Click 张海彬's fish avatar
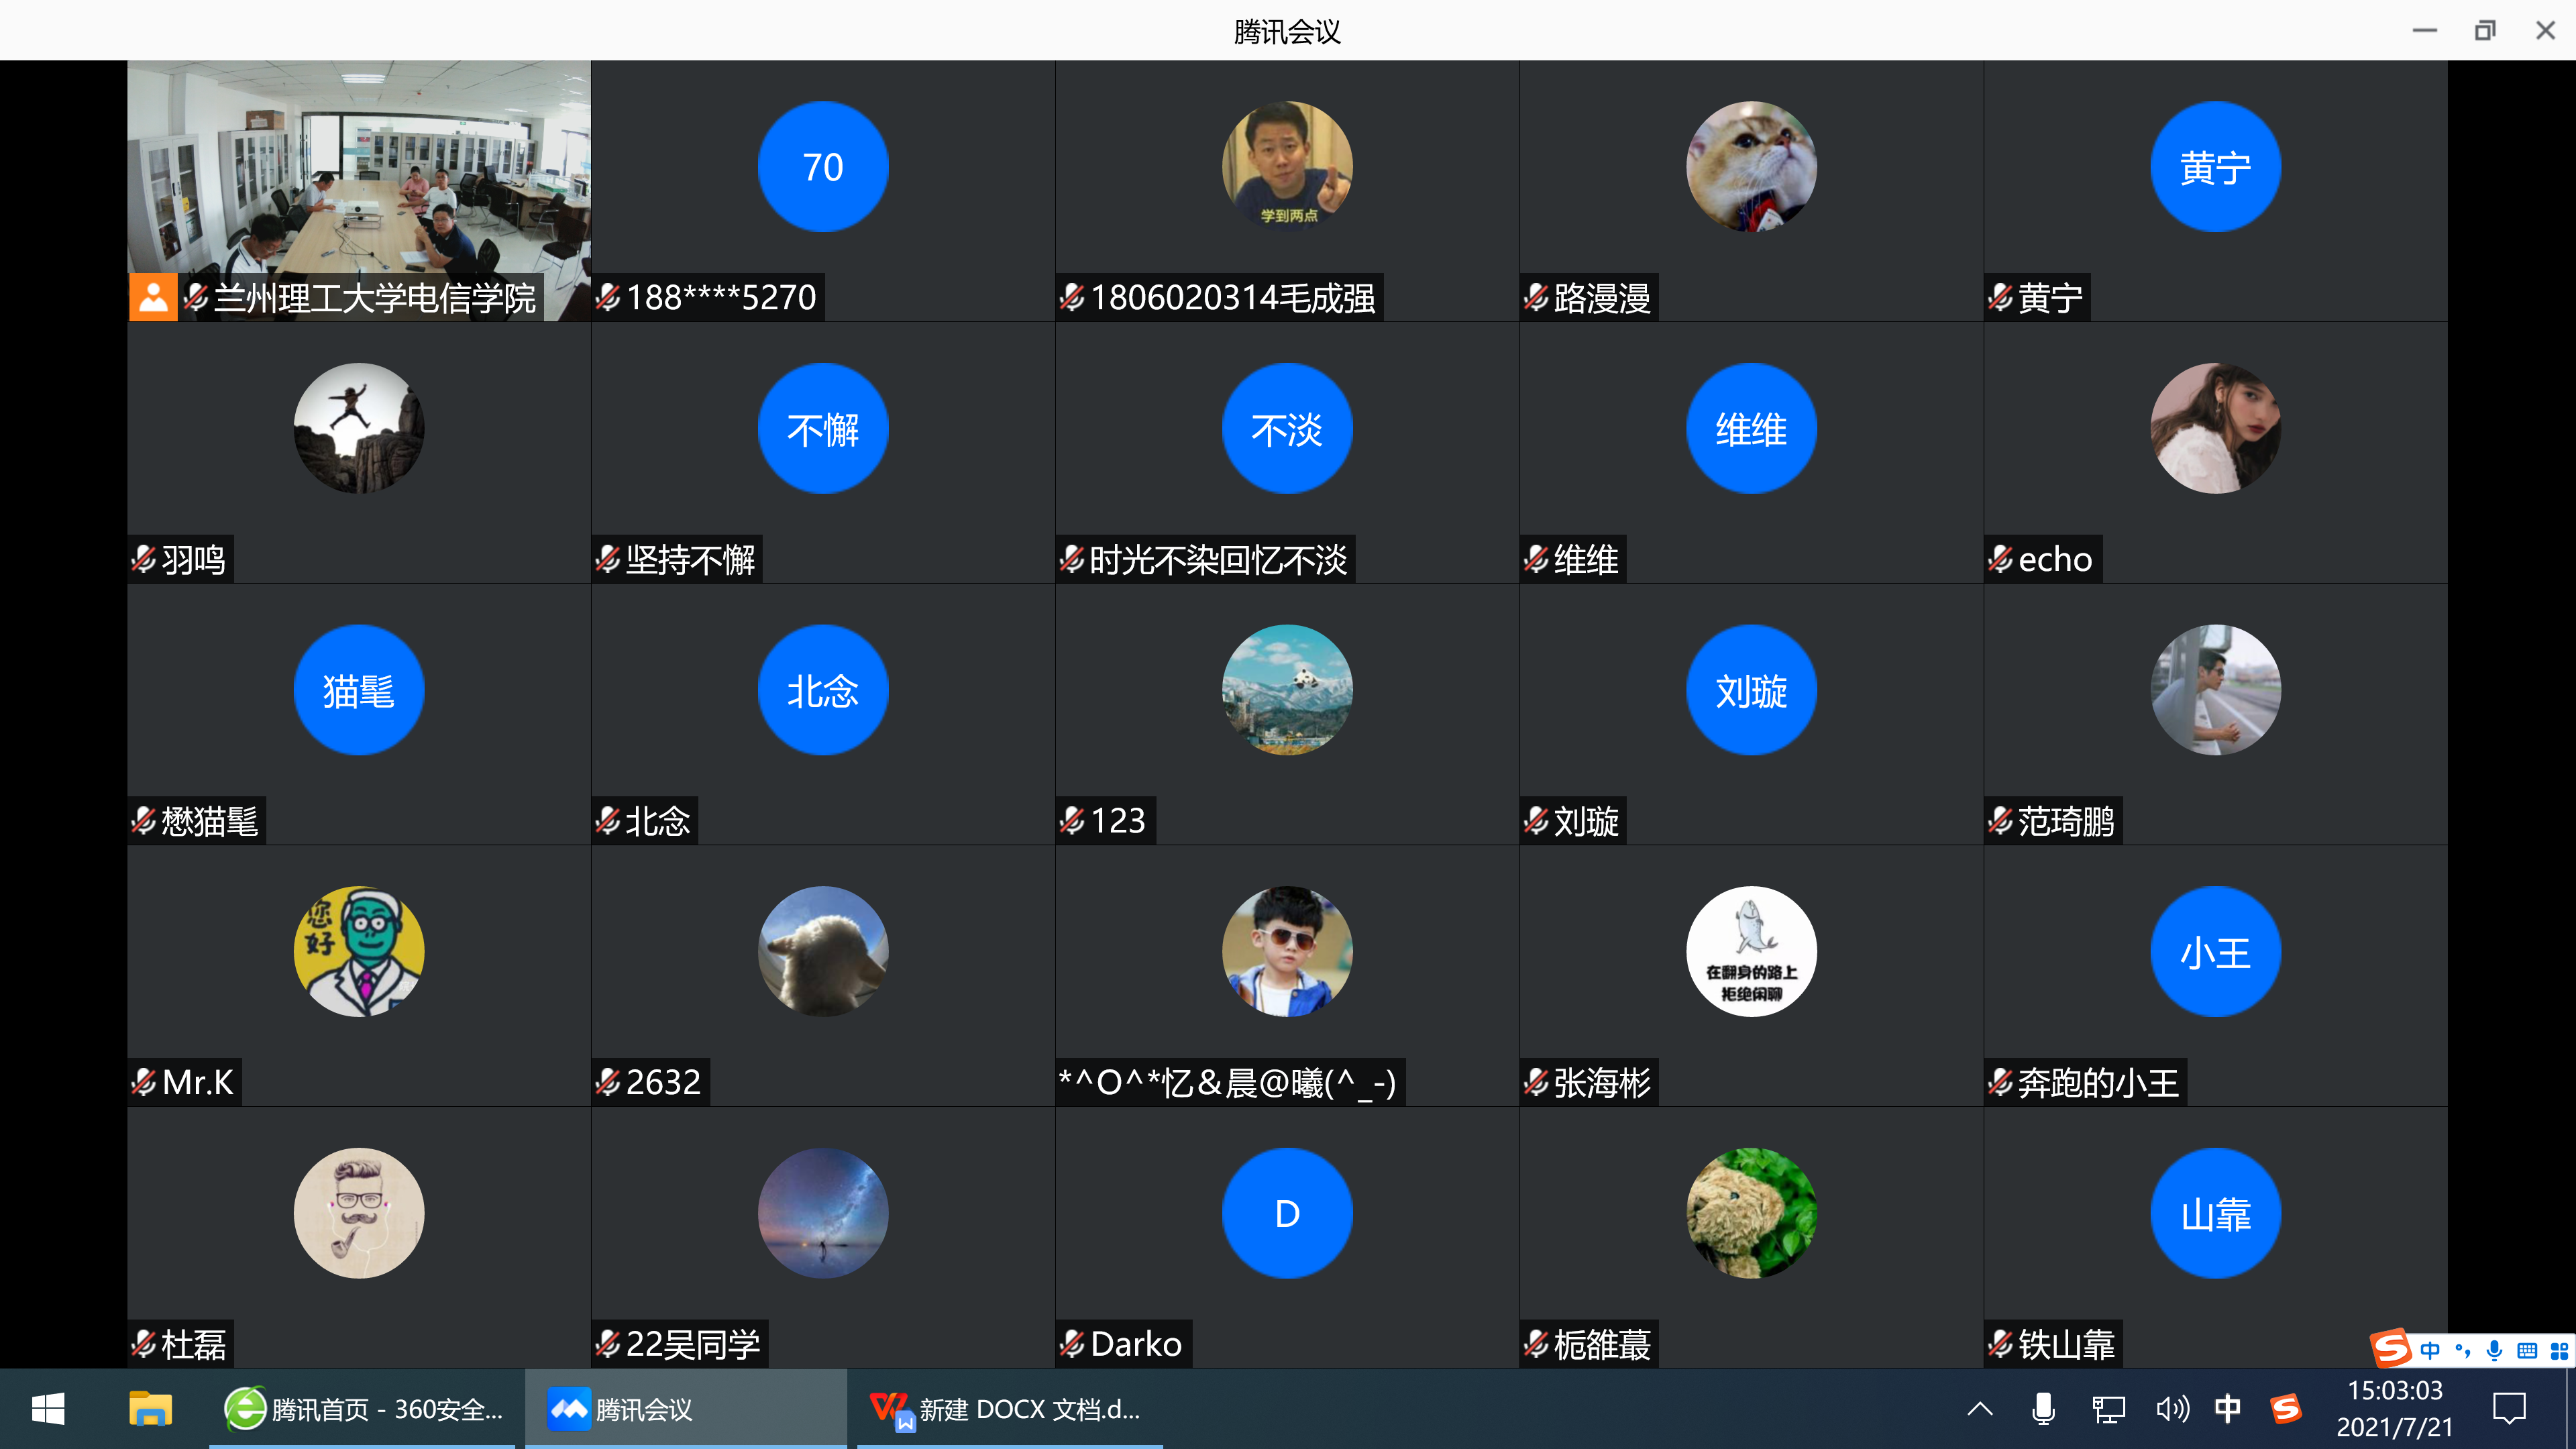Image resolution: width=2576 pixels, height=1449 pixels. coord(1751,951)
